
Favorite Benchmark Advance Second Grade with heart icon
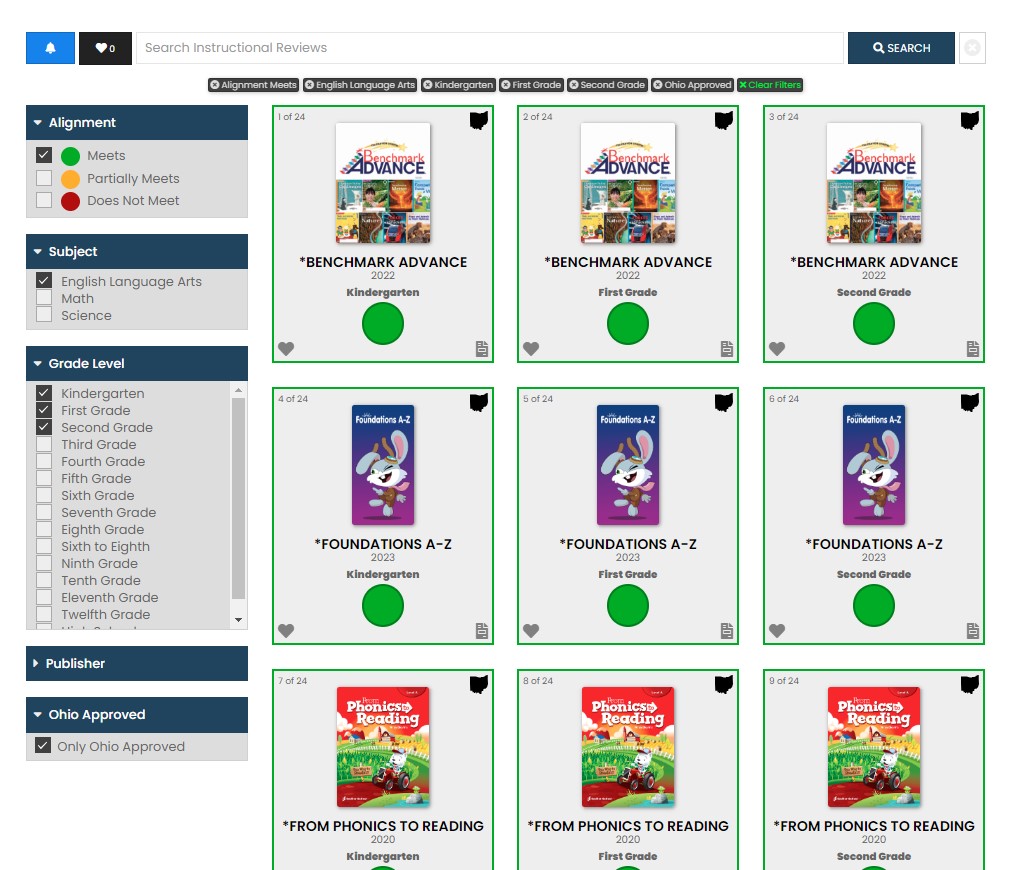point(777,349)
